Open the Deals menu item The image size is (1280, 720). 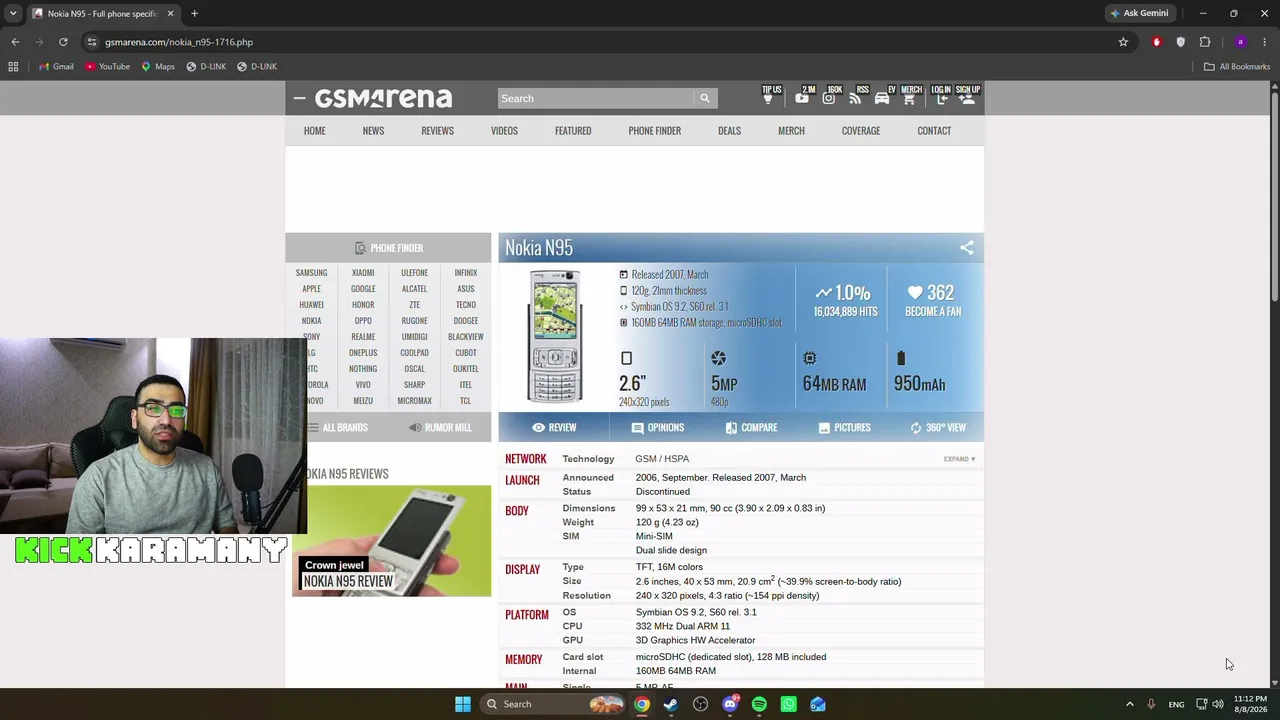point(729,131)
